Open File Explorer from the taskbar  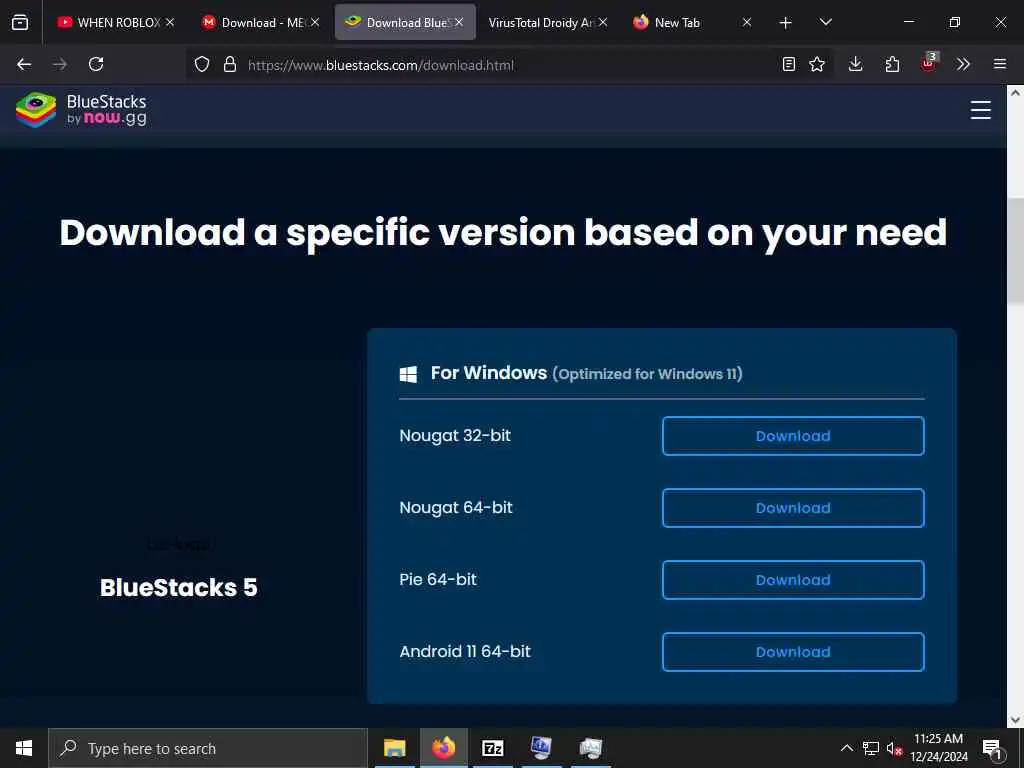coord(394,748)
